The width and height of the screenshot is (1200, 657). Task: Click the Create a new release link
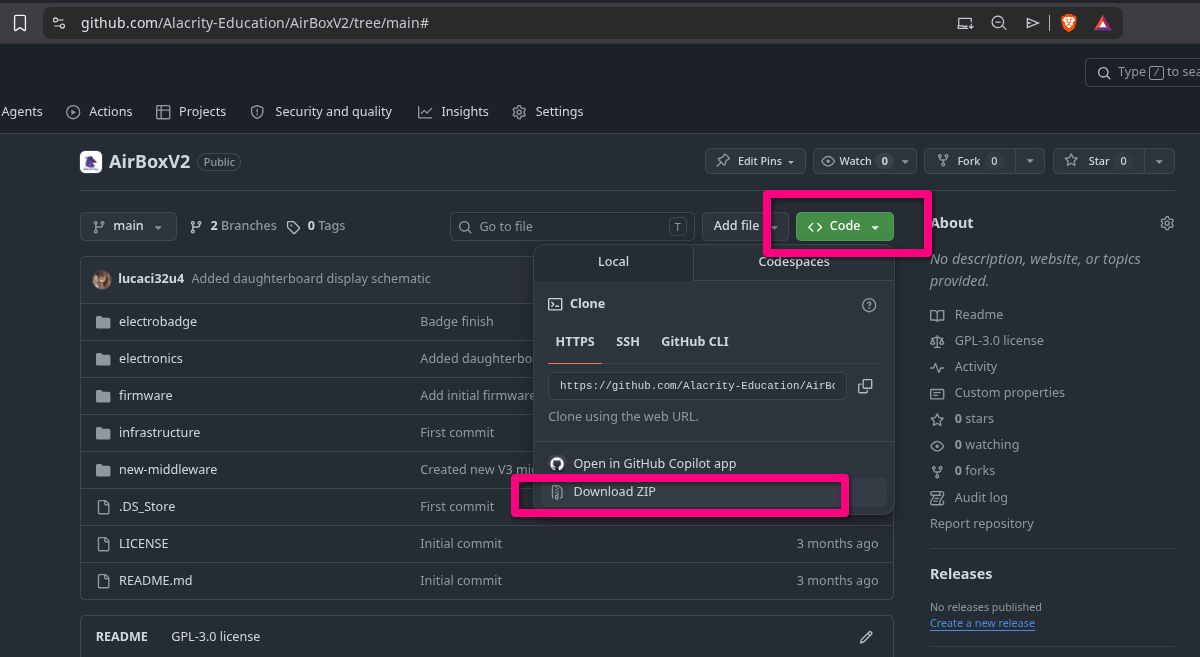click(x=982, y=623)
